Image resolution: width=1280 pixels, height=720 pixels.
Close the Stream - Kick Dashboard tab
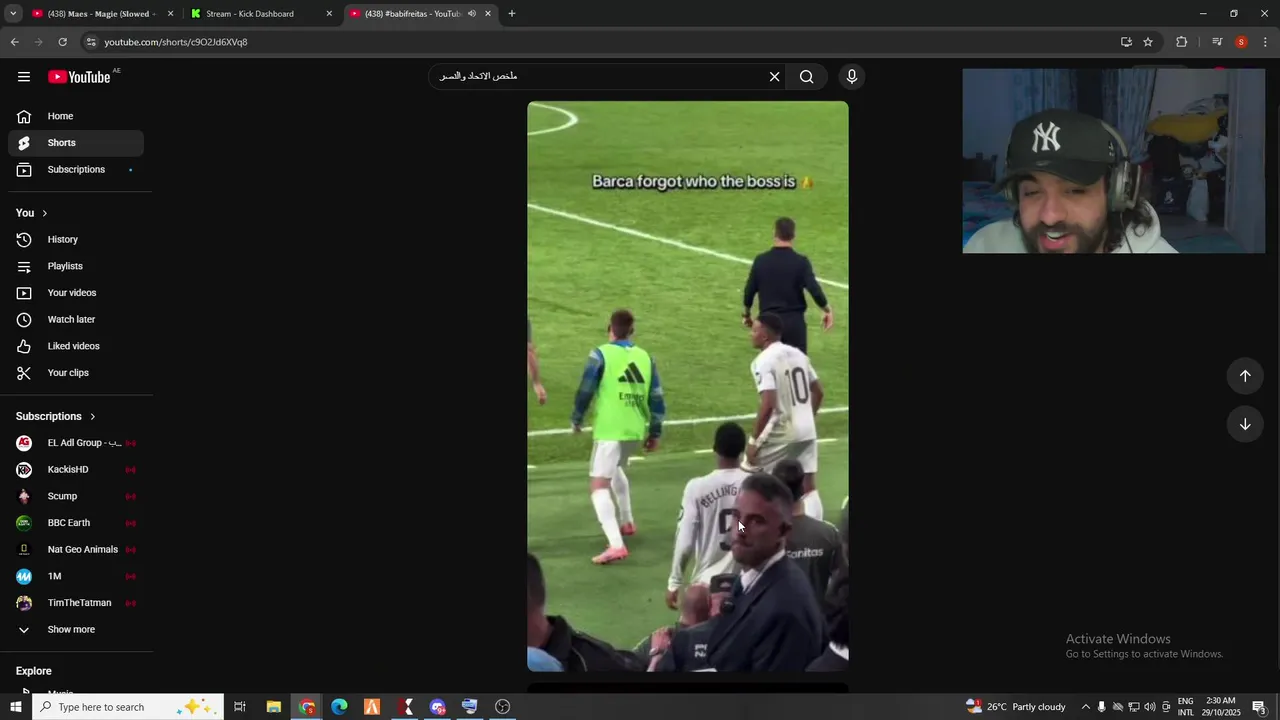click(329, 14)
